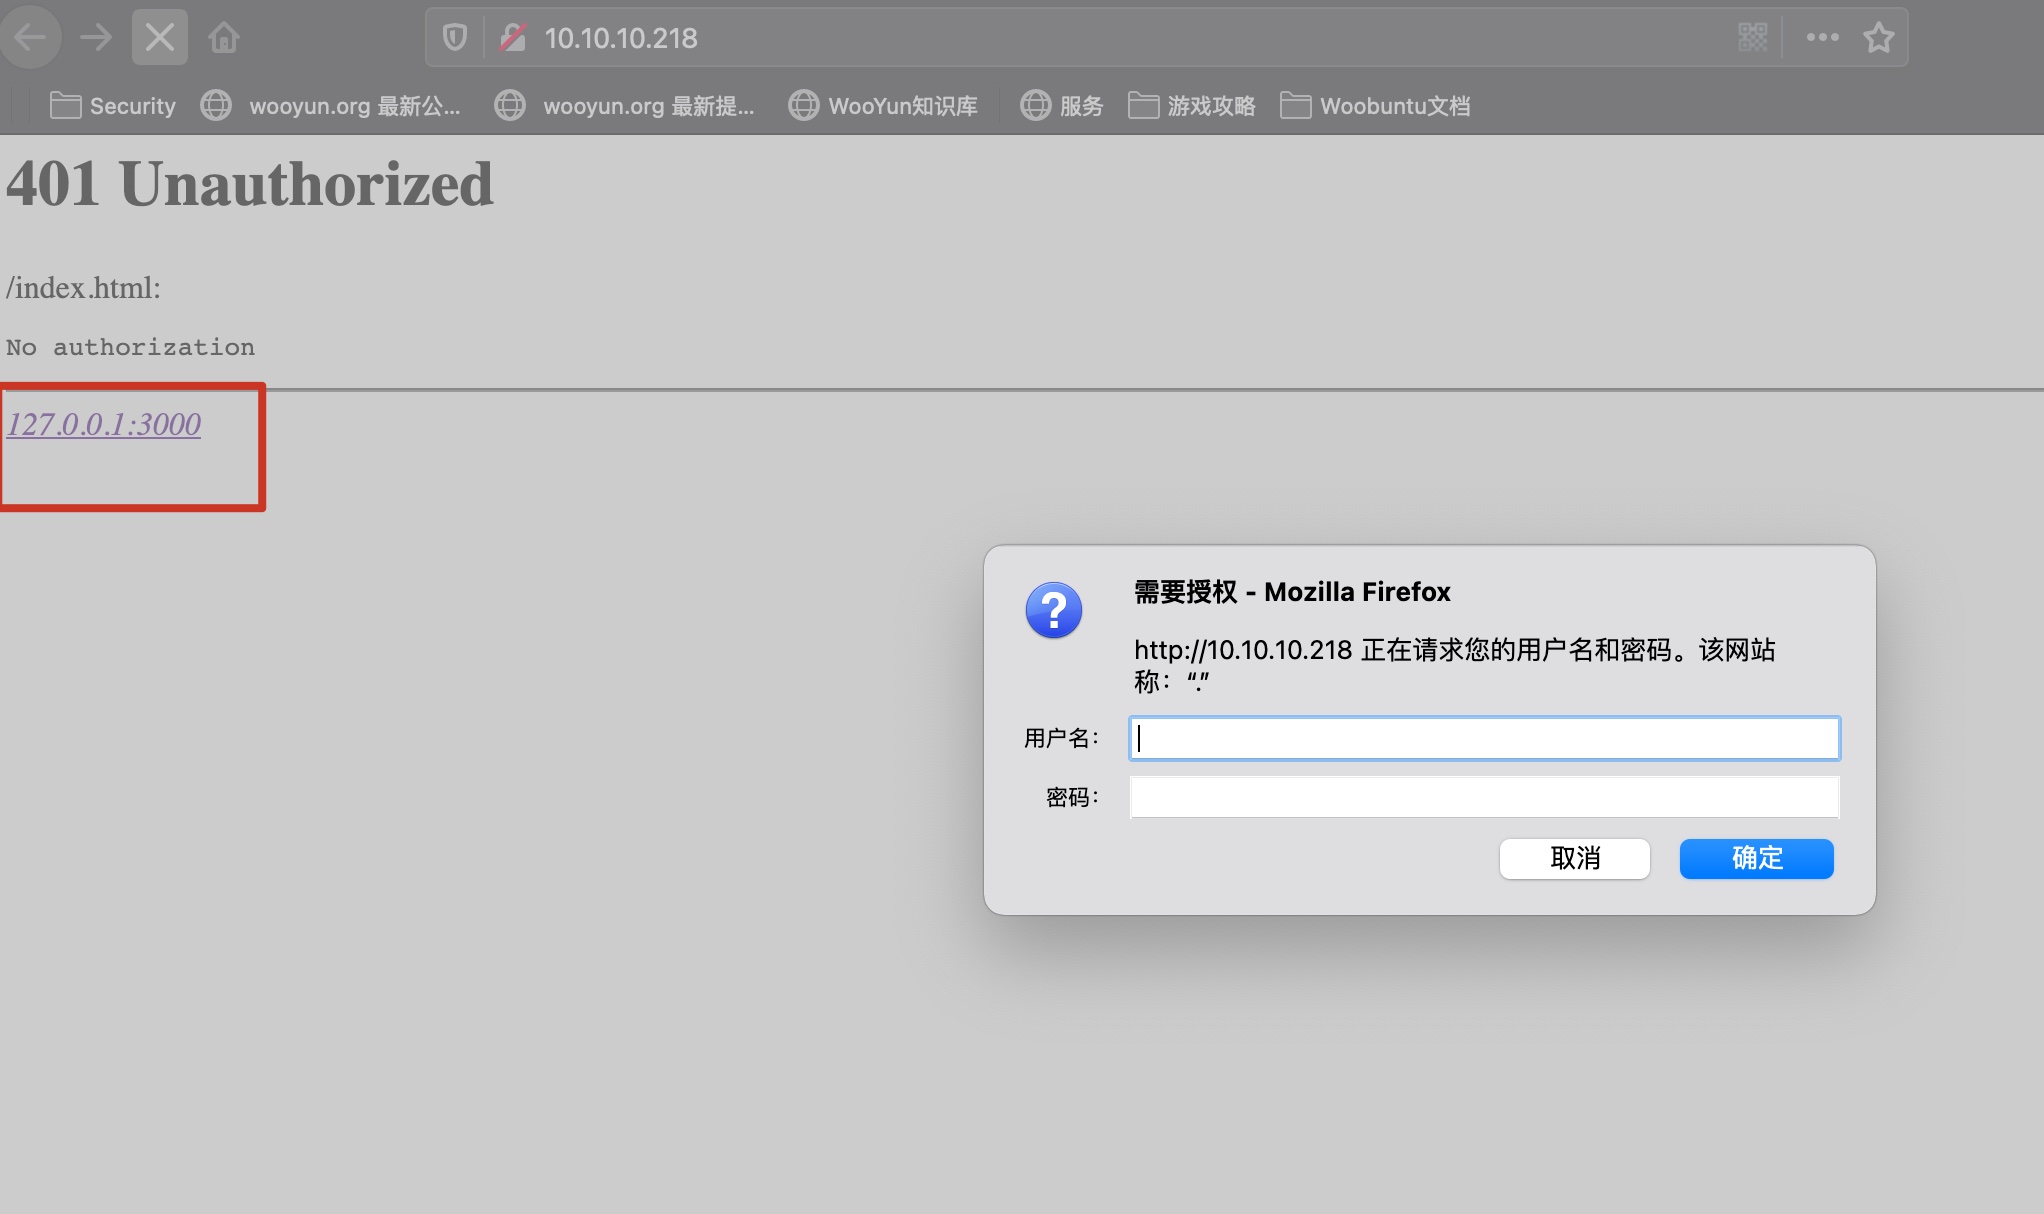Click the browser back arrow button
The height and width of the screenshot is (1214, 2044).
click(x=31, y=38)
